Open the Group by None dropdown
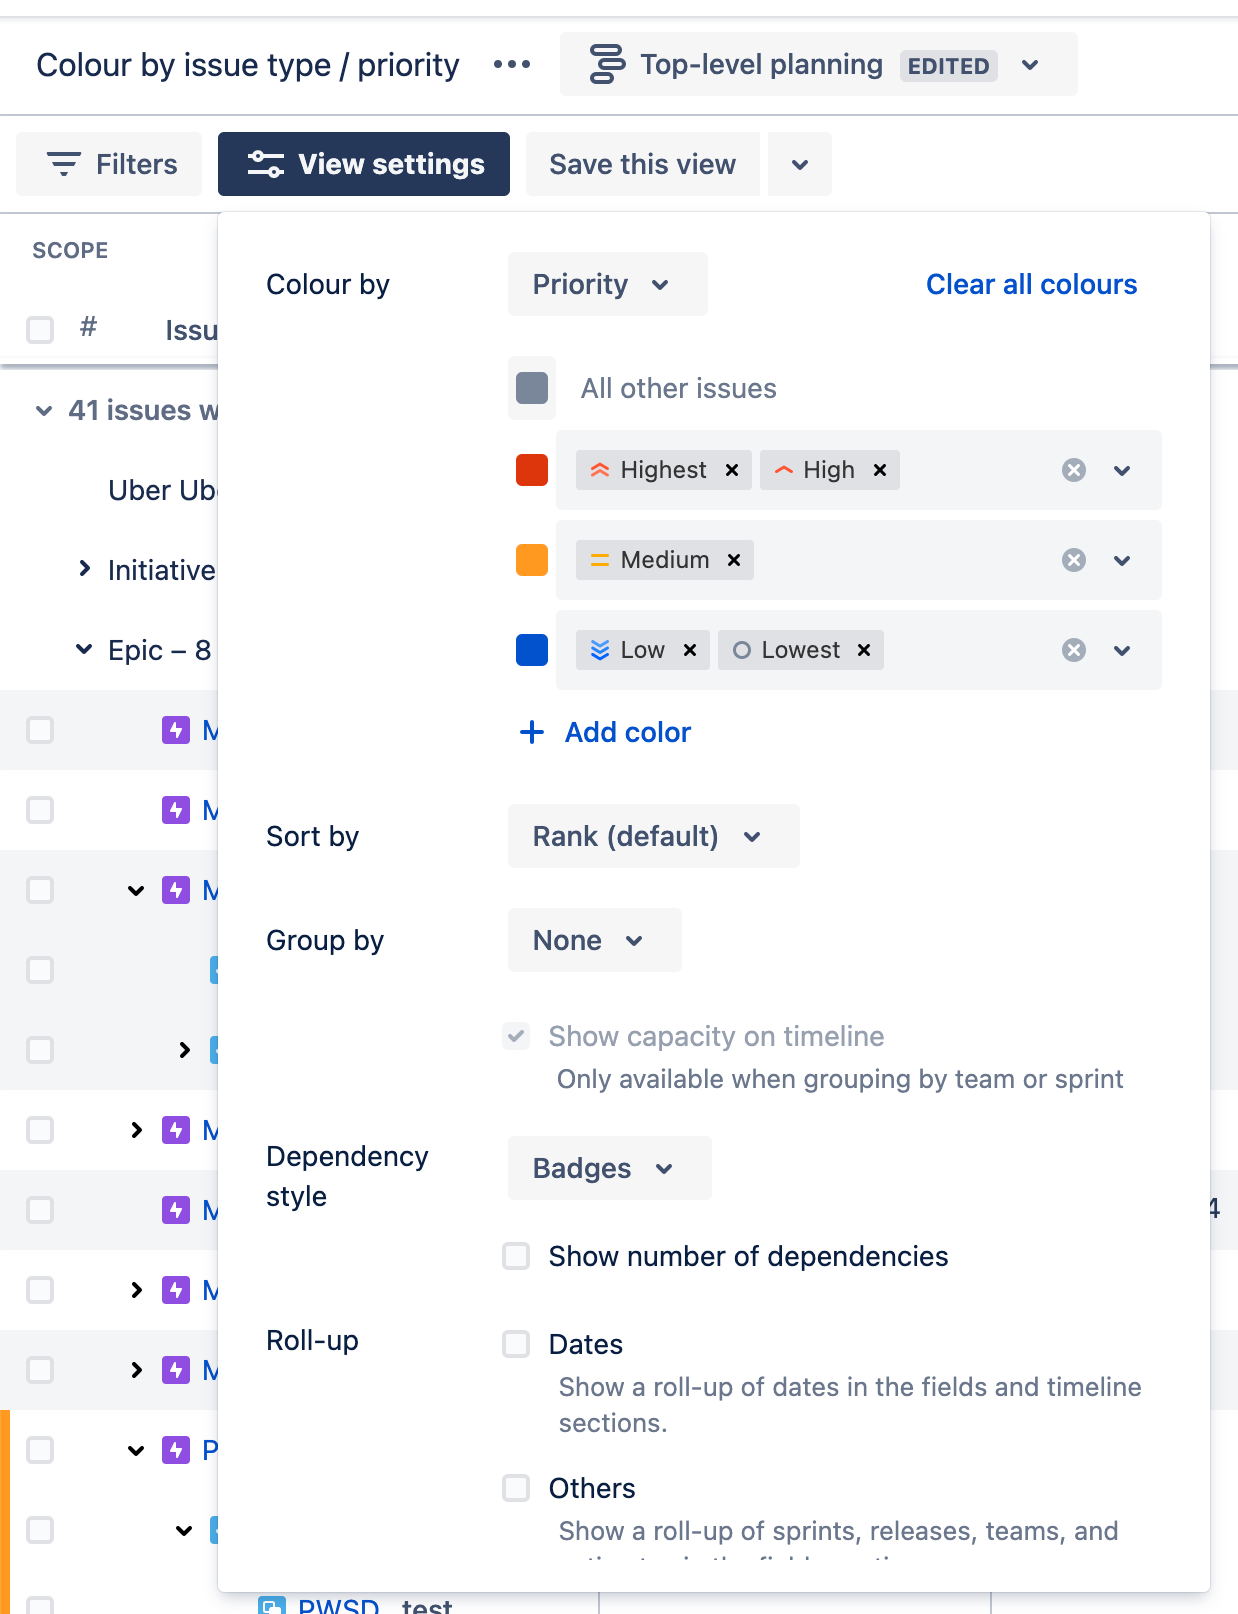Image resolution: width=1238 pixels, height=1614 pixels. pos(595,940)
